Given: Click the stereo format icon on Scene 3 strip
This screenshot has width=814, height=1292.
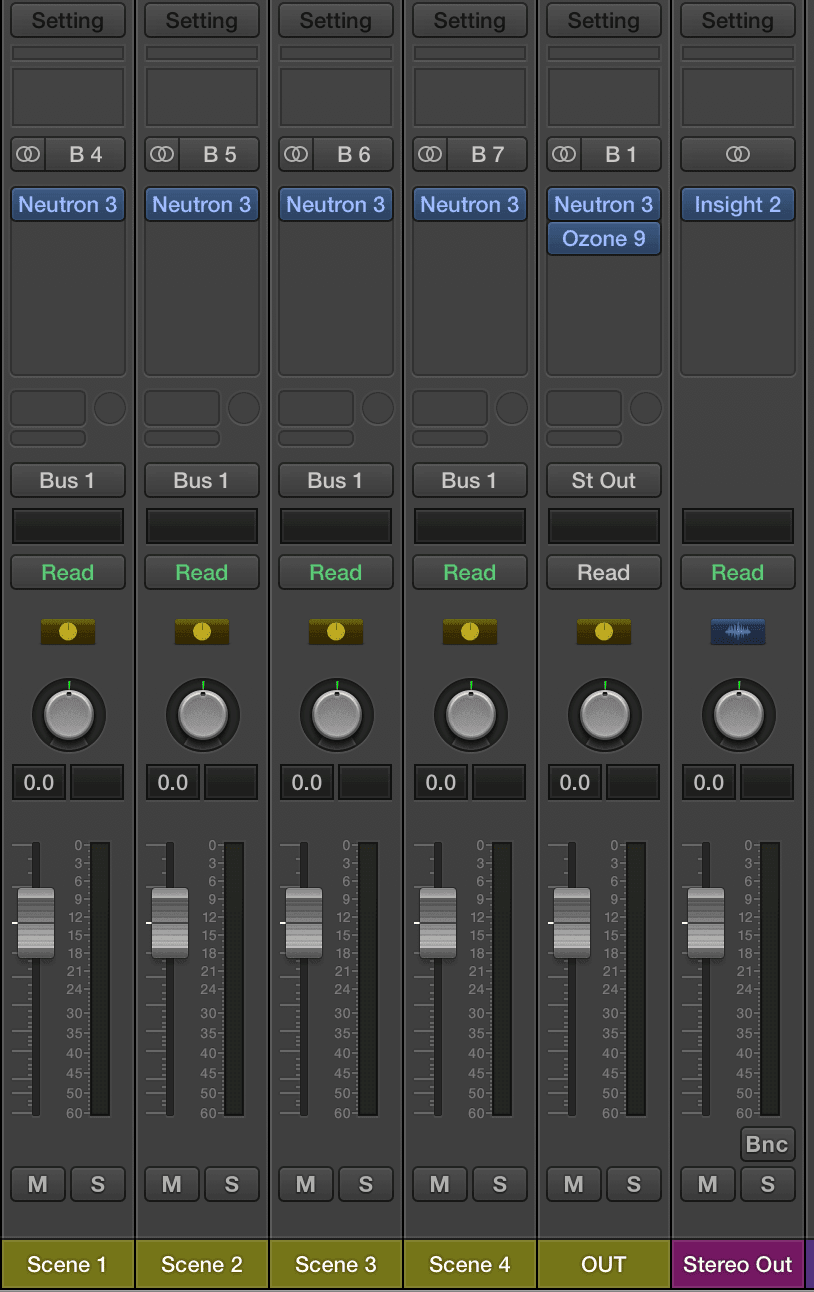Looking at the screenshot, I should coord(296,154).
